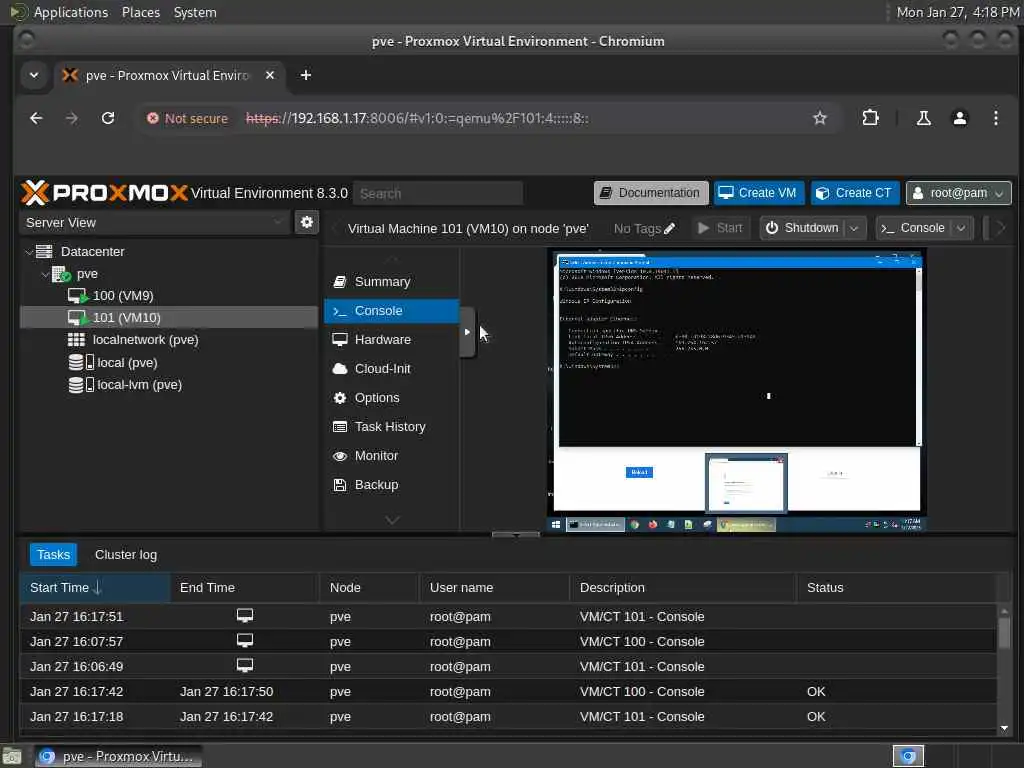Open Task History for the VM
The image size is (1024, 768).
coord(391,426)
